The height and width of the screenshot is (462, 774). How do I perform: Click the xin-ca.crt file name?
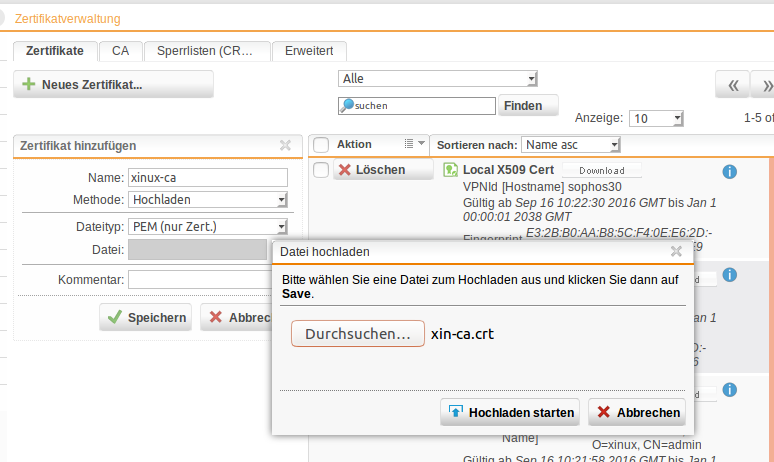point(463,334)
